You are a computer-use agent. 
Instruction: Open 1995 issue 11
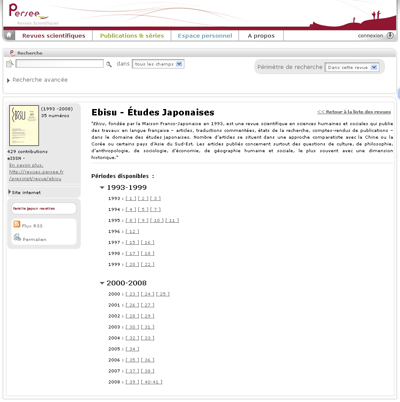tap(172, 221)
